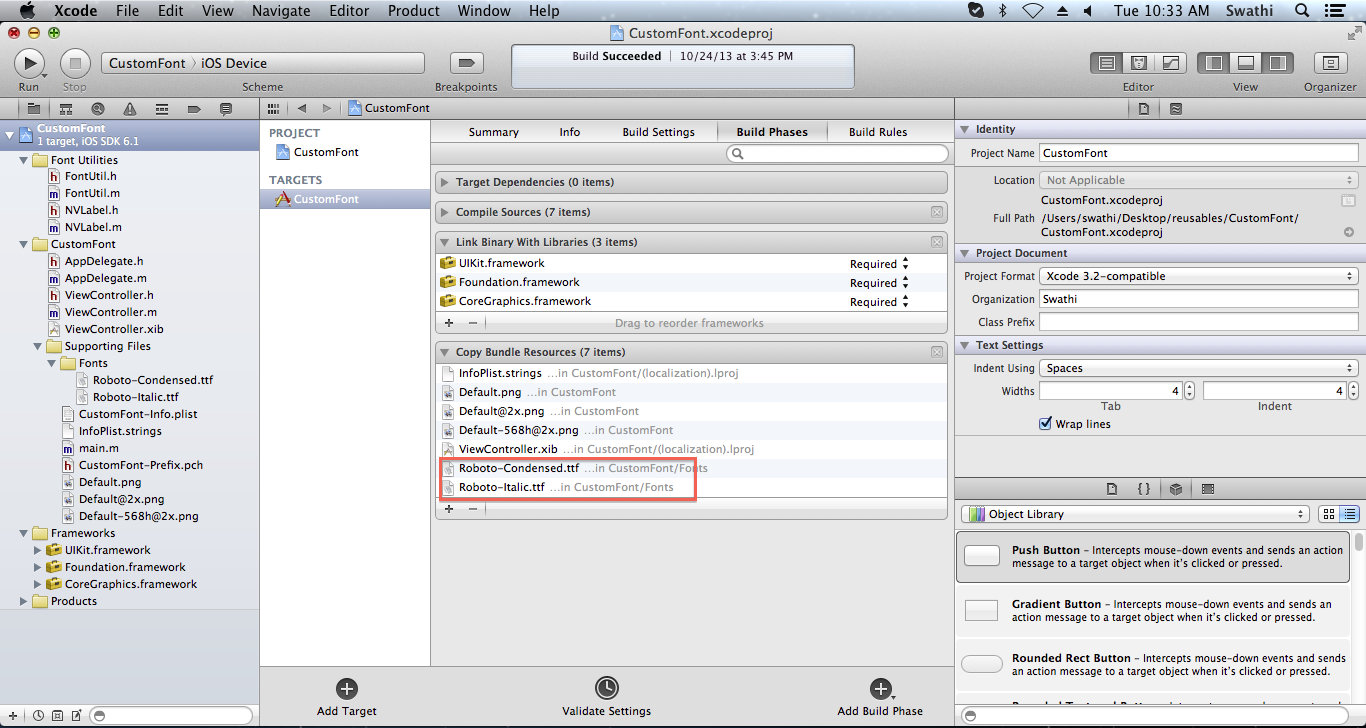Viewport: 1366px width, 728px height.
Task: Click the Indent width stepper
Action: tap(1353, 391)
